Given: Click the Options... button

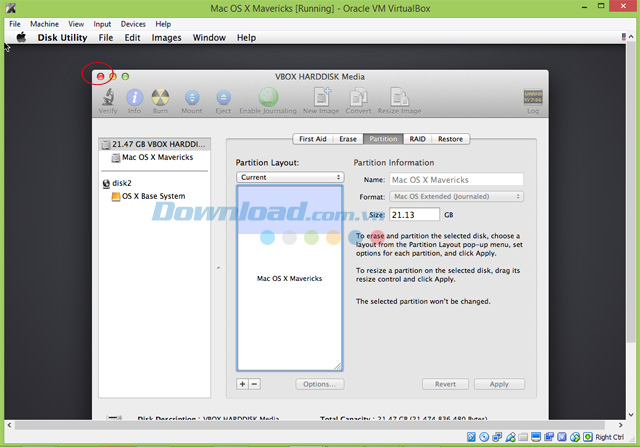Looking at the screenshot, I should [x=320, y=384].
